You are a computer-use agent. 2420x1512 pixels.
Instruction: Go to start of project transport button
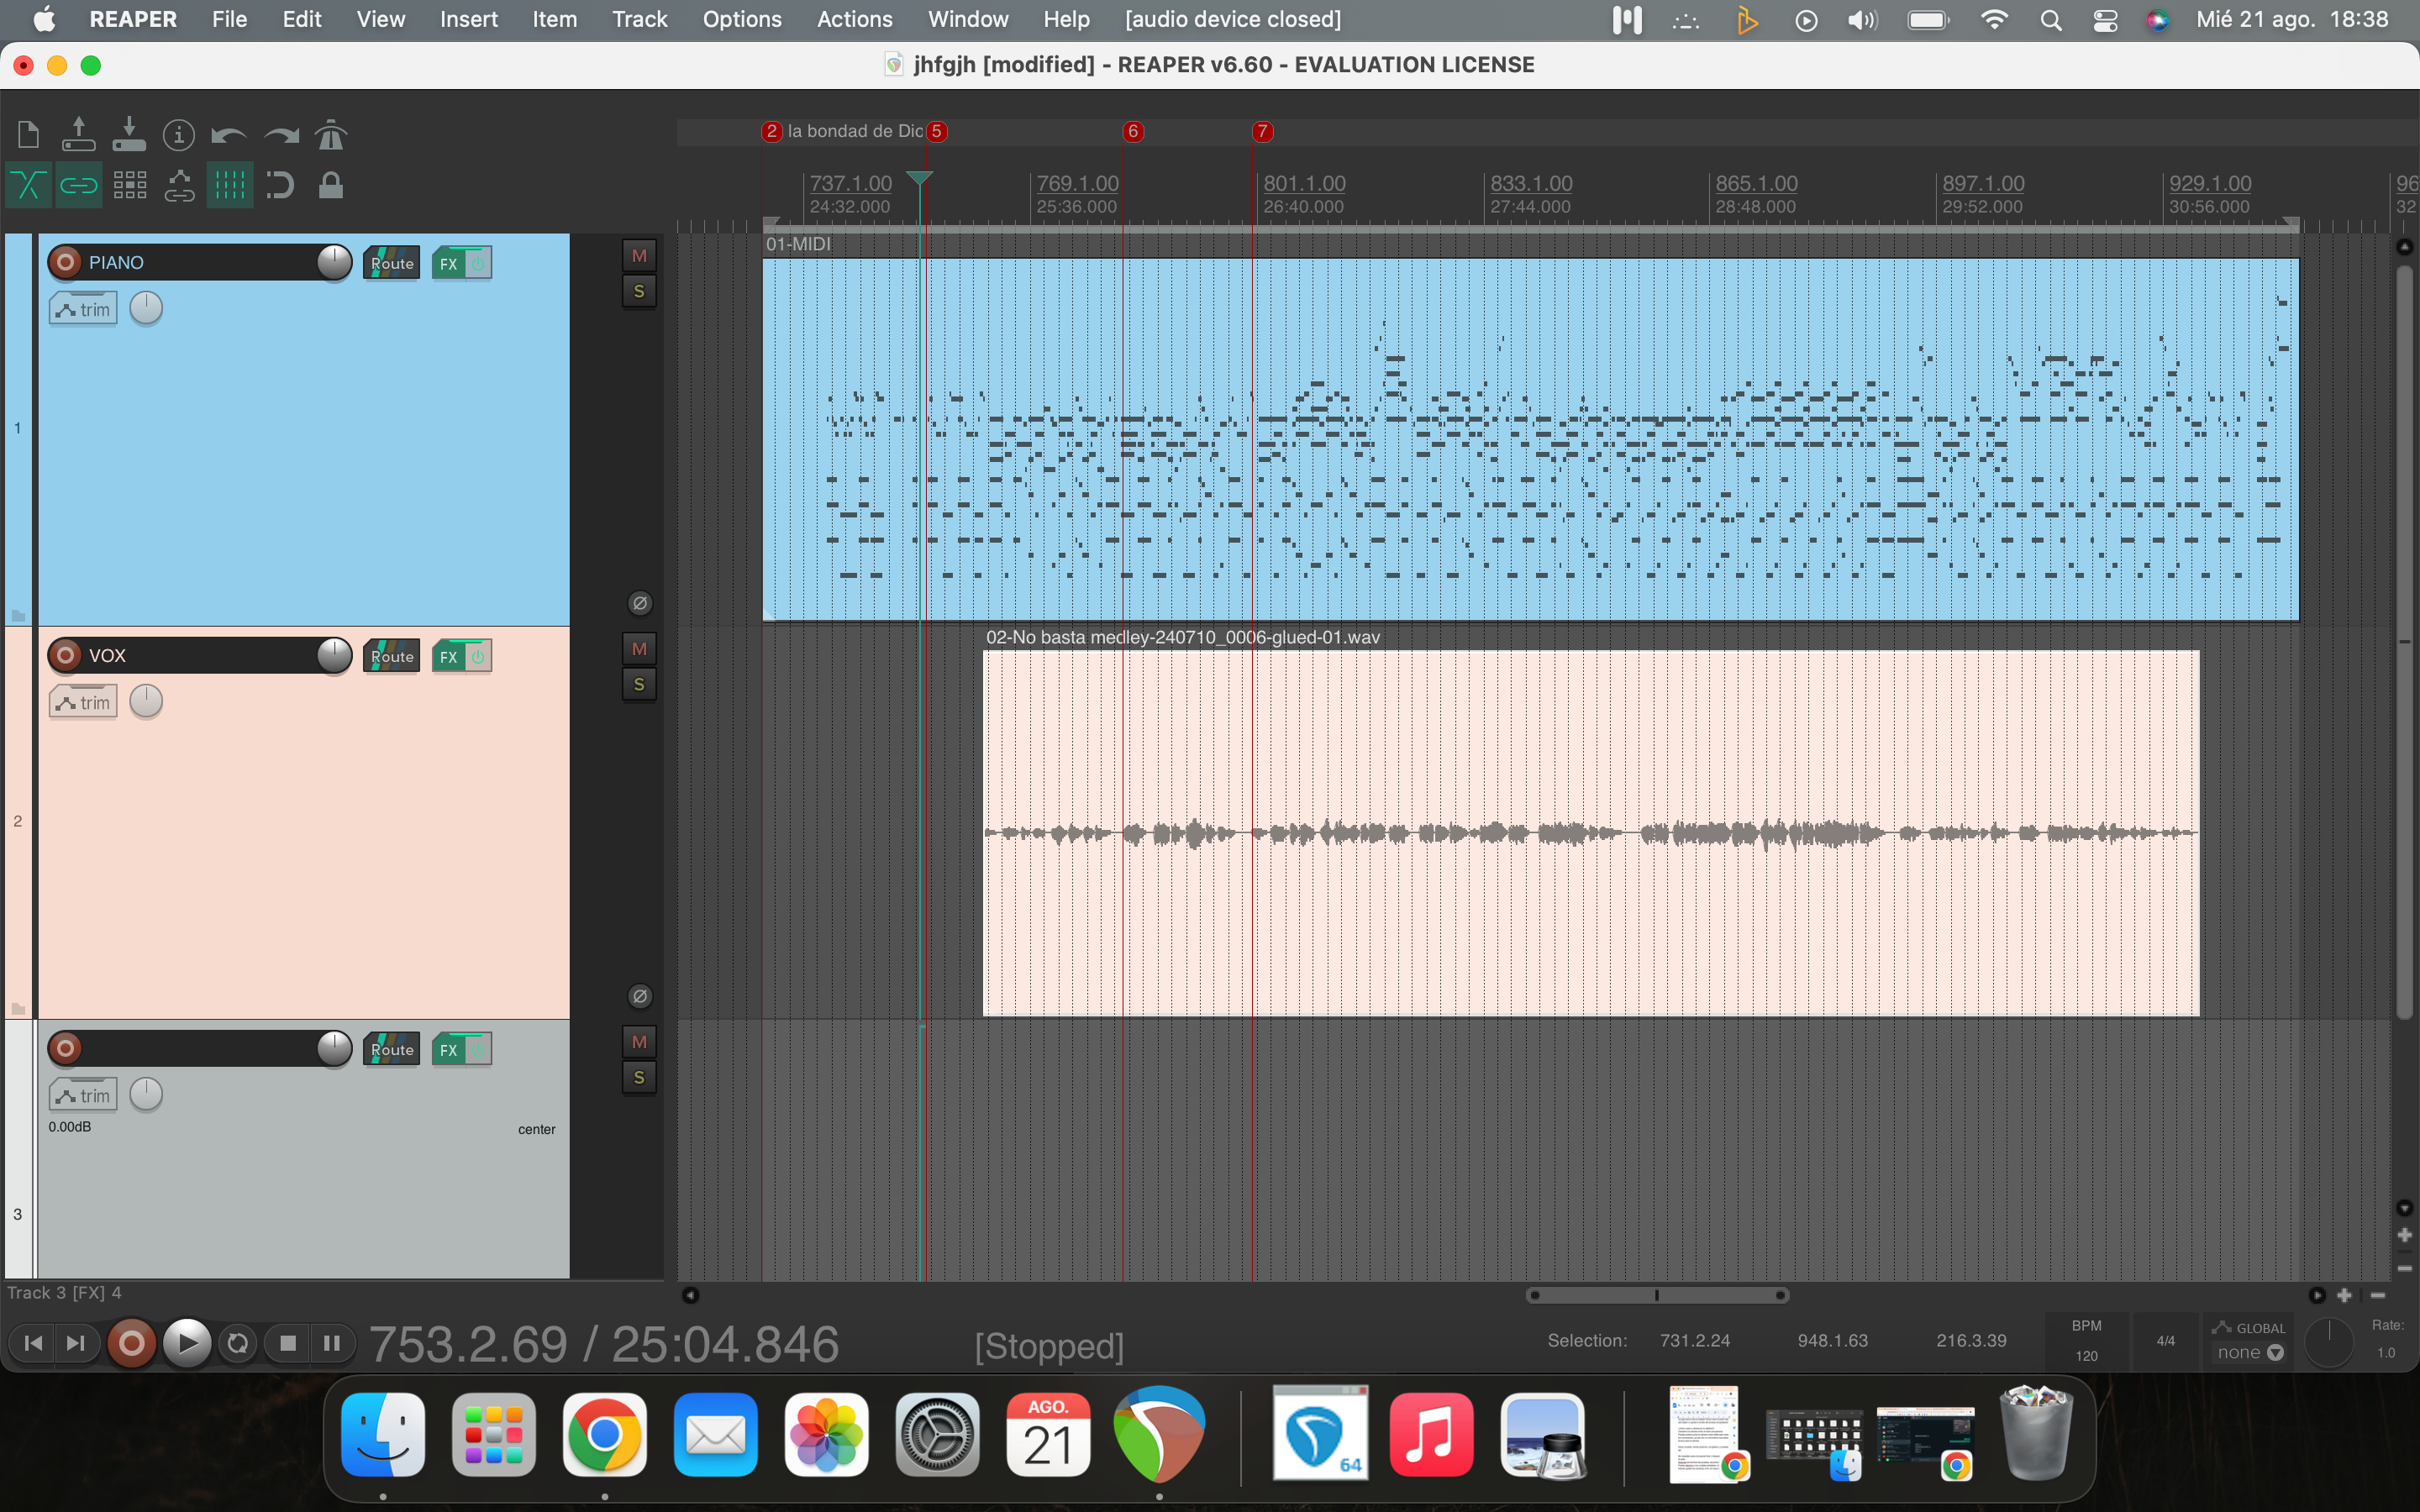(x=33, y=1343)
